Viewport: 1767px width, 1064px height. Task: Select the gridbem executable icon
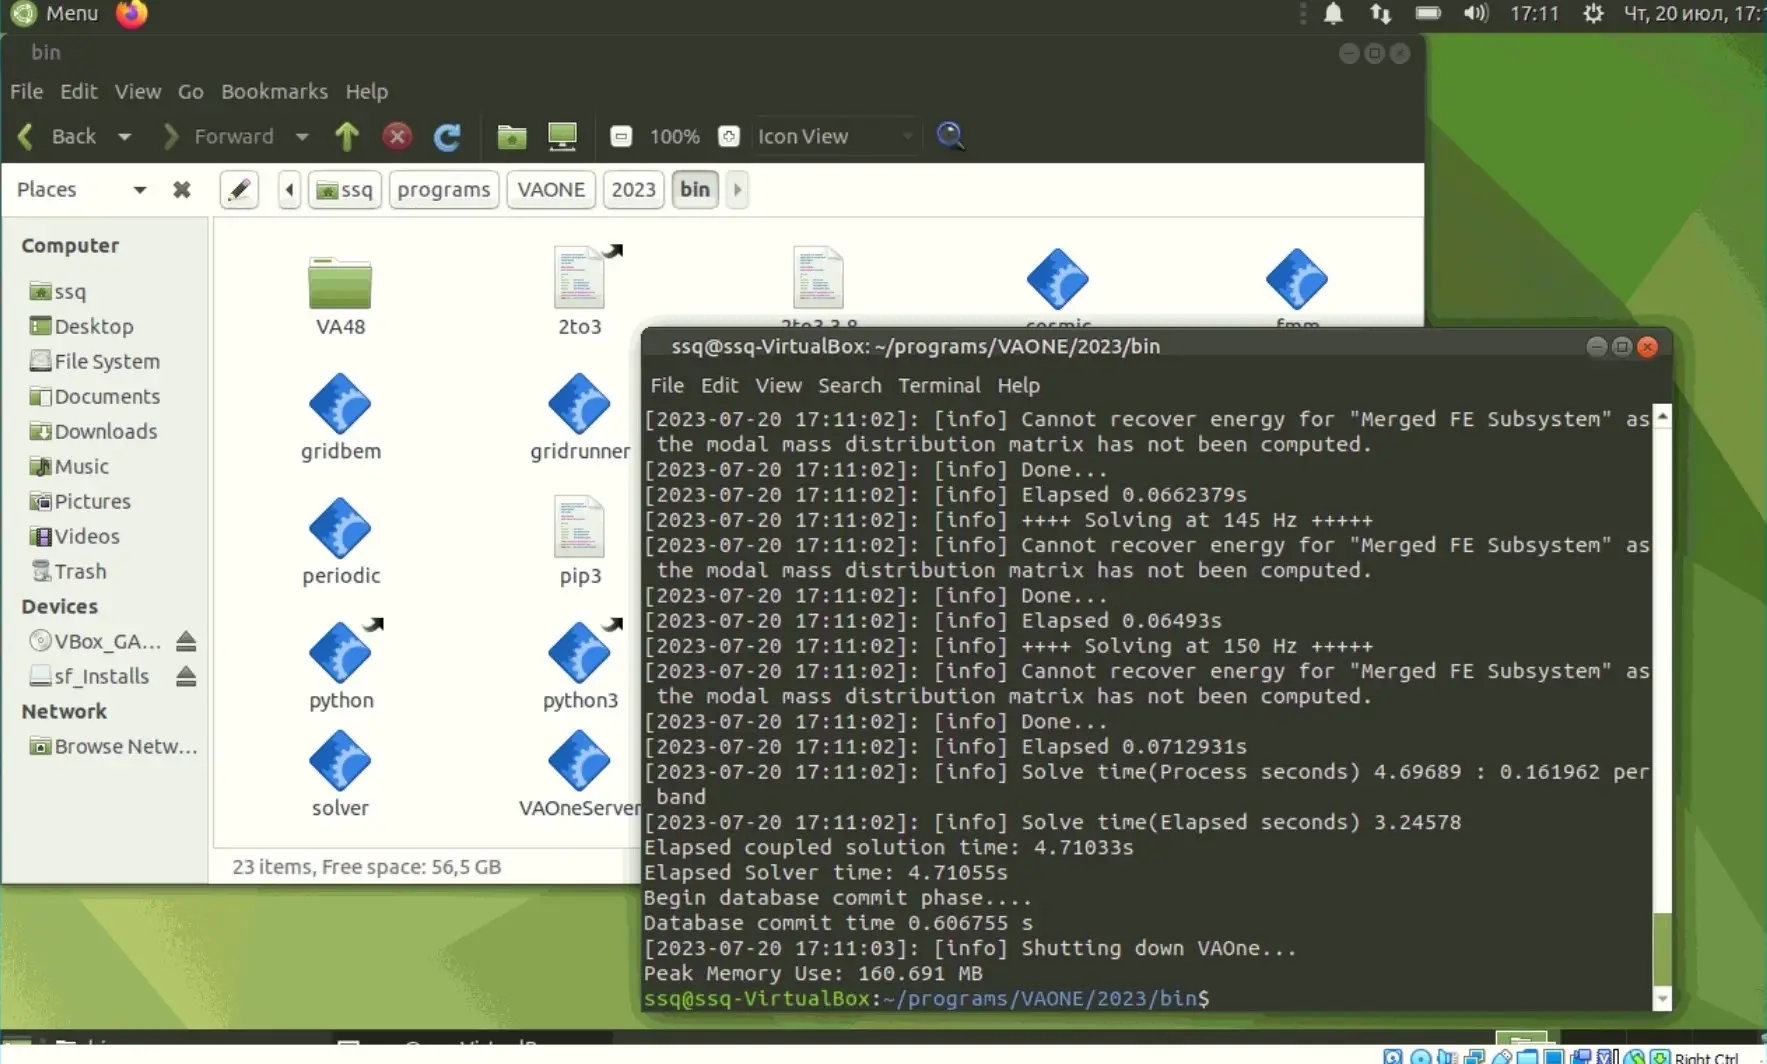click(340, 404)
